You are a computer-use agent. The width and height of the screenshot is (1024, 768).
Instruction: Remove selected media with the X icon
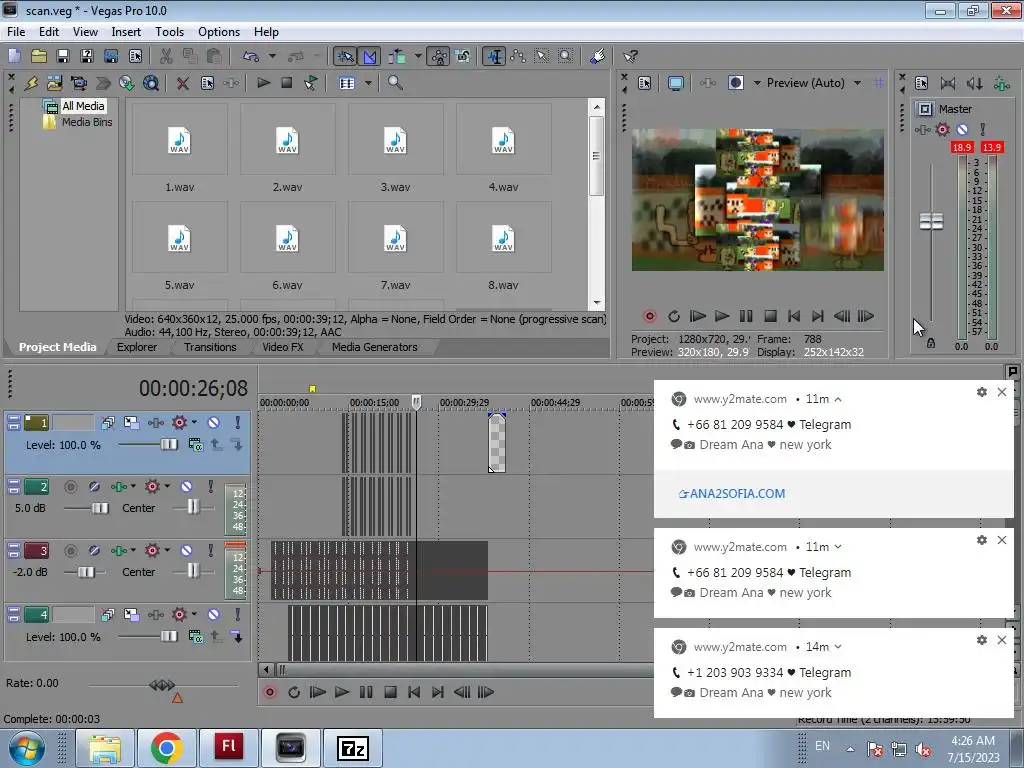click(183, 83)
